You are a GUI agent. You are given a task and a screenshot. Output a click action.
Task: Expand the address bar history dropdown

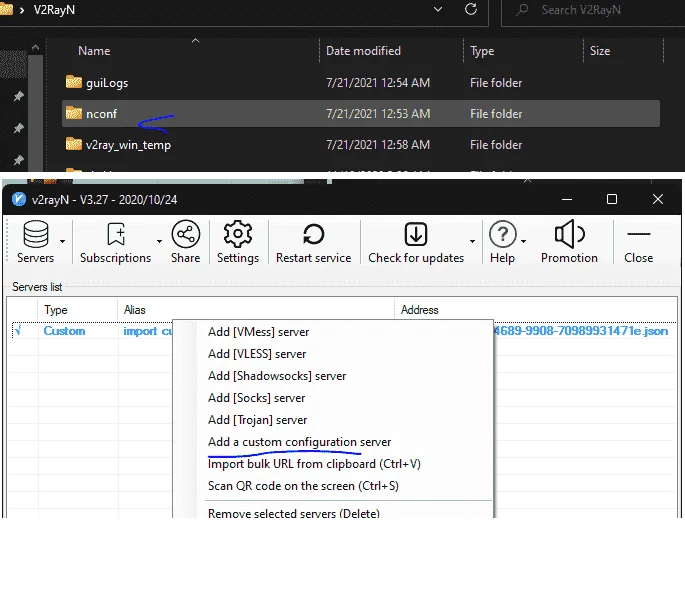tap(438, 9)
